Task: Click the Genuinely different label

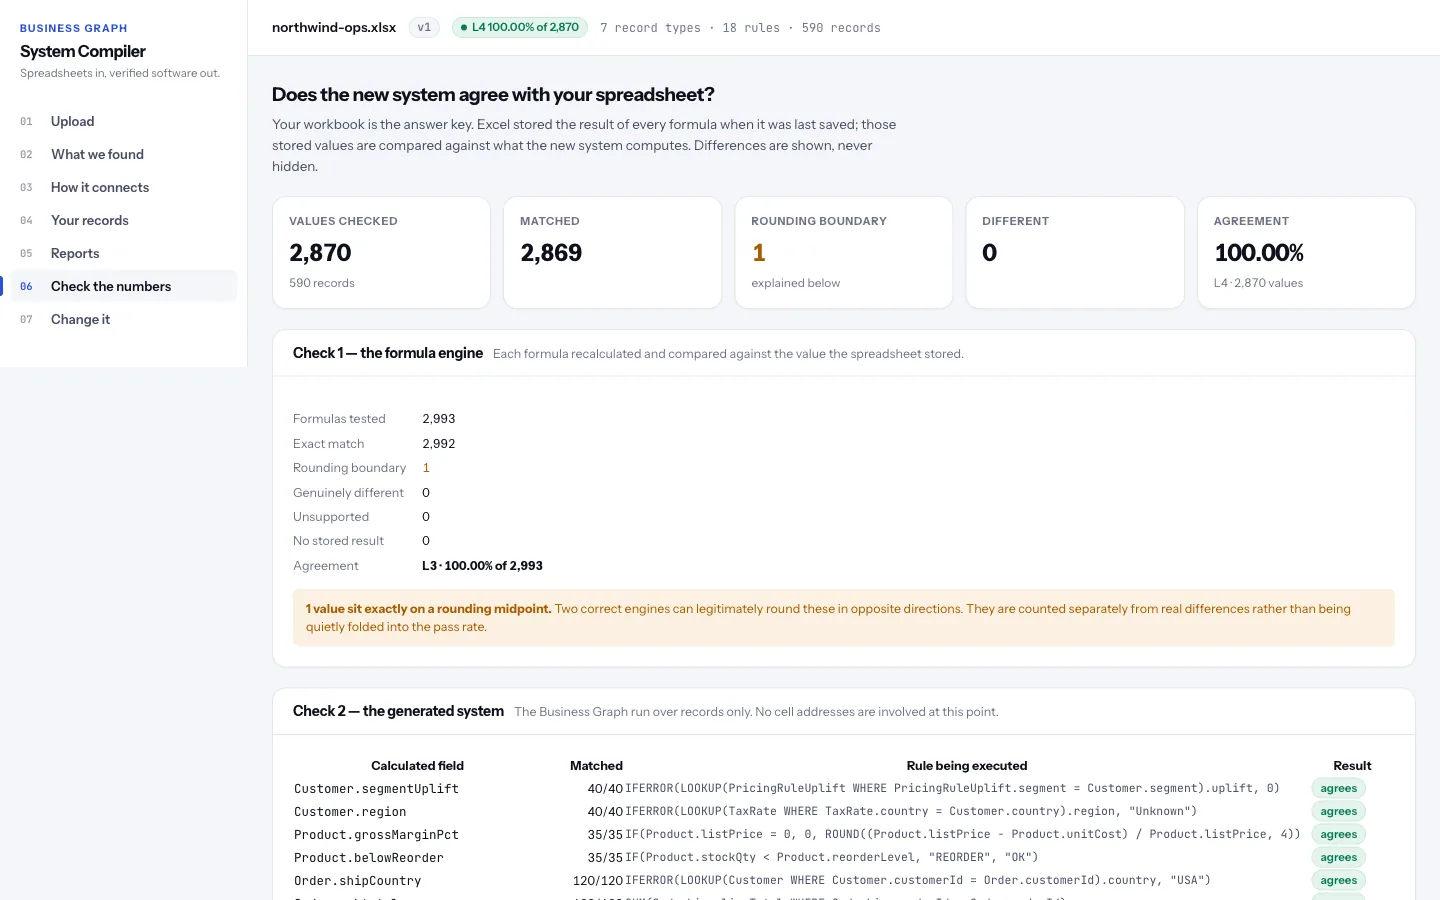Action: pyautogui.click(x=348, y=493)
